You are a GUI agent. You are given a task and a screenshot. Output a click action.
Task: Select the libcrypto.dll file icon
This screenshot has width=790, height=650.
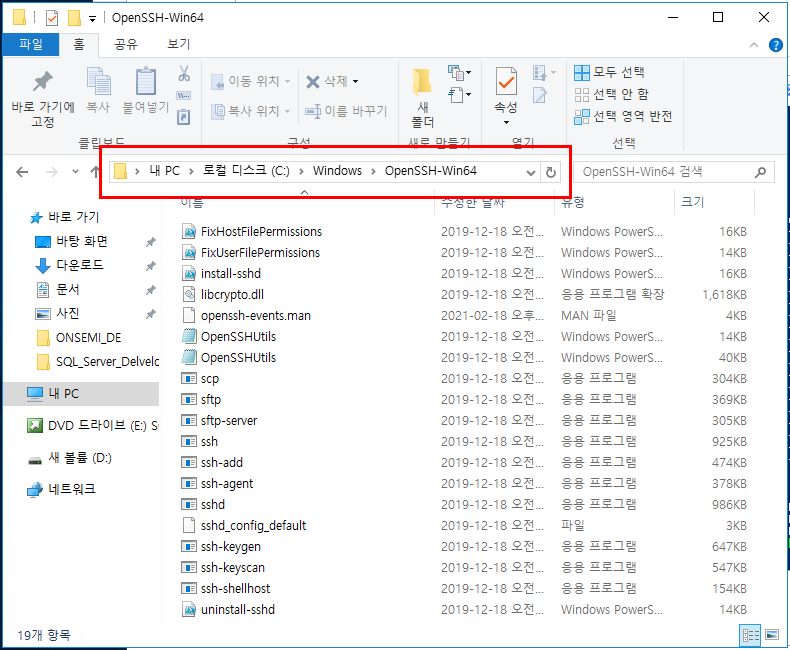point(189,294)
